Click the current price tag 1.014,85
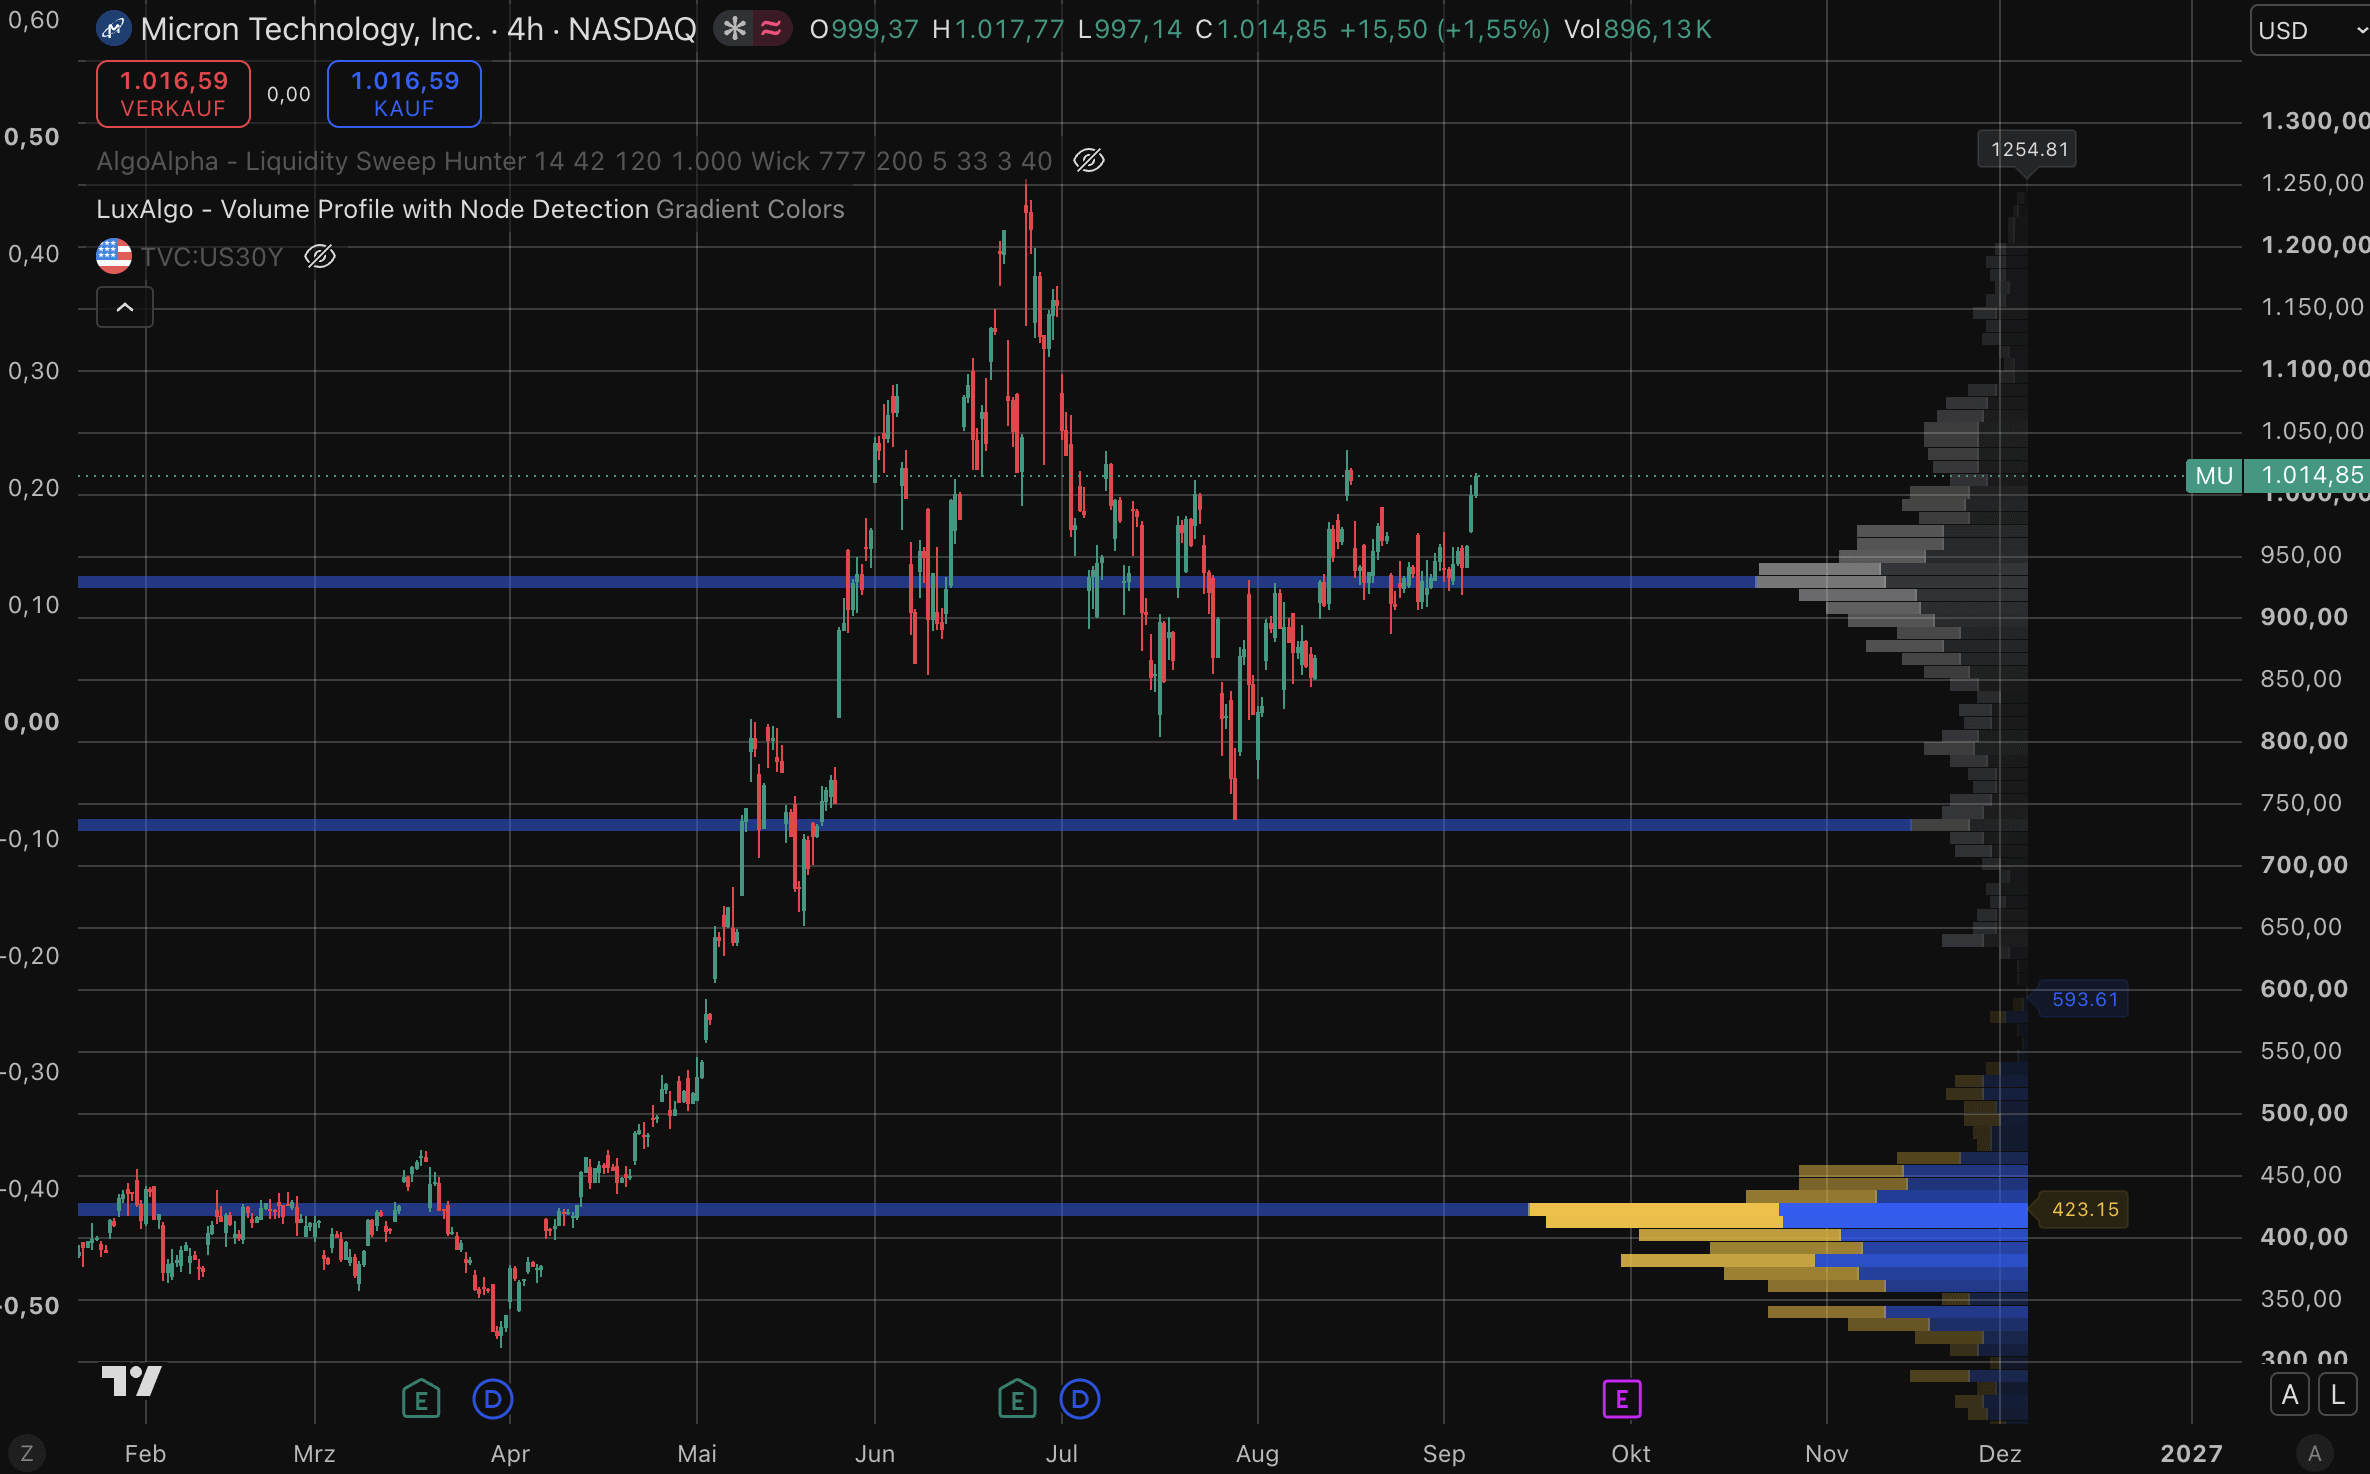The width and height of the screenshot is (2370, 1474). [x=2307, y=476]
